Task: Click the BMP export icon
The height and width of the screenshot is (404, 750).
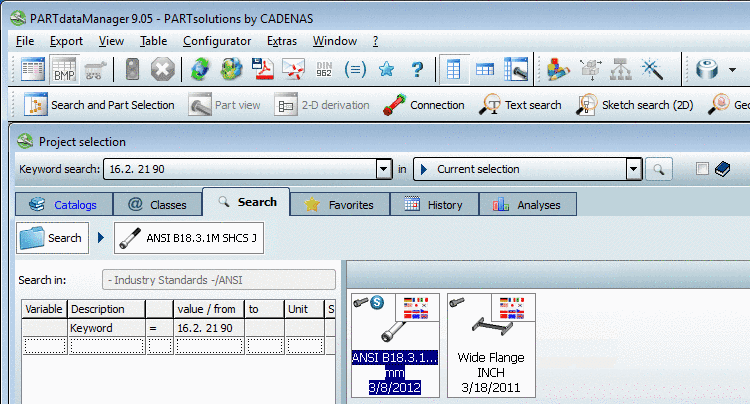Action: tap(64, 70)
